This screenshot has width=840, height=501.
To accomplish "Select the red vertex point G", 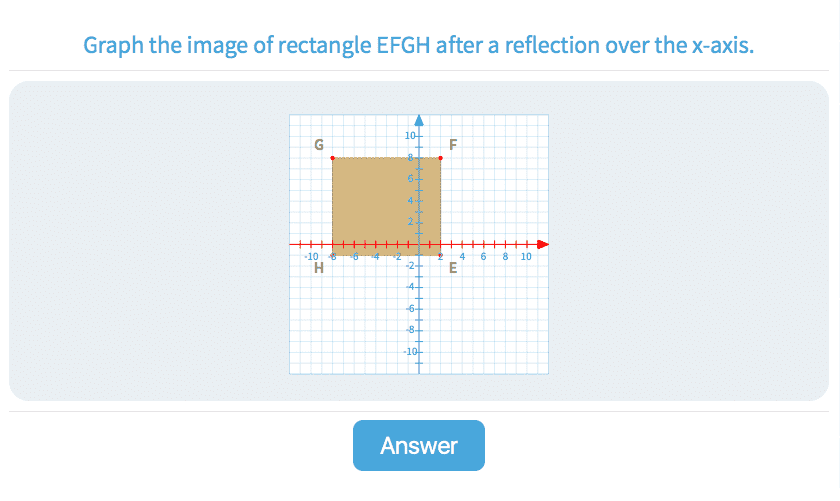I will pyautogui.click(x=333, y=158).
